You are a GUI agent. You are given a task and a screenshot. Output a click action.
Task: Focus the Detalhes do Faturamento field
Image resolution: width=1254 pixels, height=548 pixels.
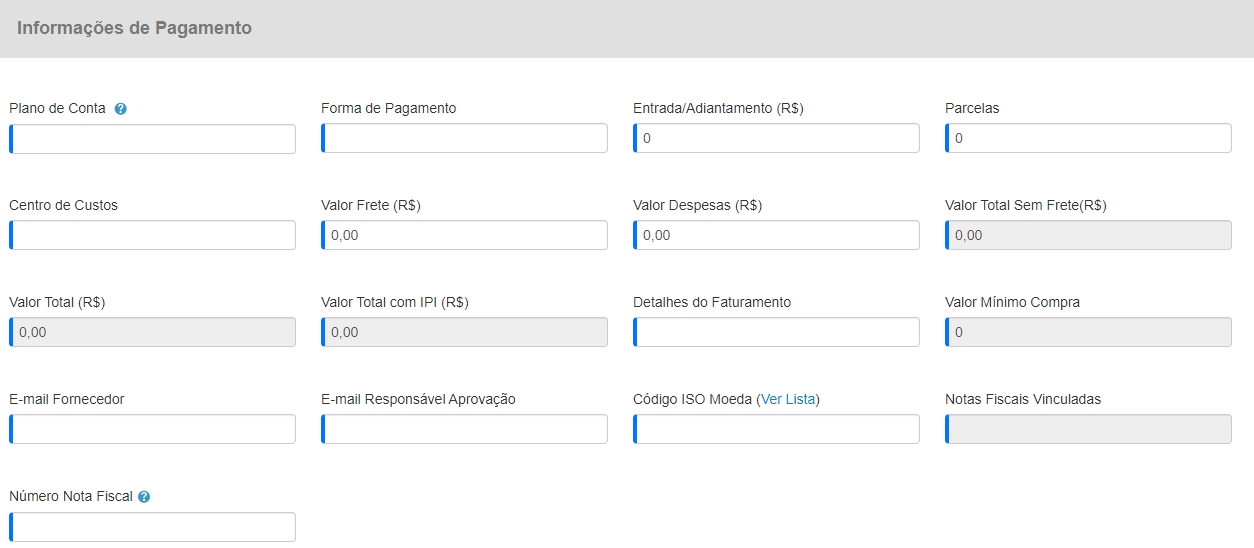pyautogui.click(x=777, y=333)
